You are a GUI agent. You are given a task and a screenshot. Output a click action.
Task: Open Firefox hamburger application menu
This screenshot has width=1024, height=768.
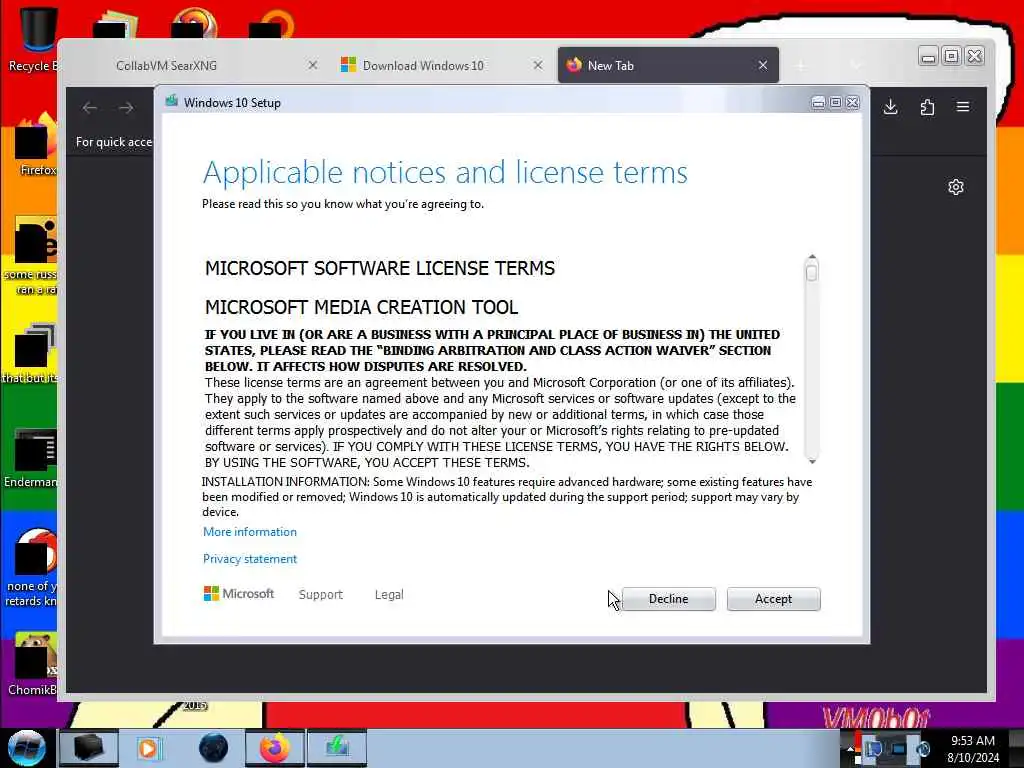[963, 107]
